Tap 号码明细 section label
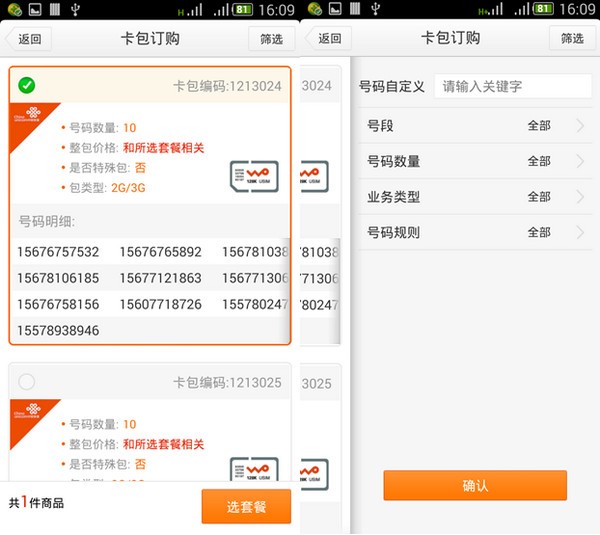This screenshot has height=535, width=600. click(x=47, y=221)
